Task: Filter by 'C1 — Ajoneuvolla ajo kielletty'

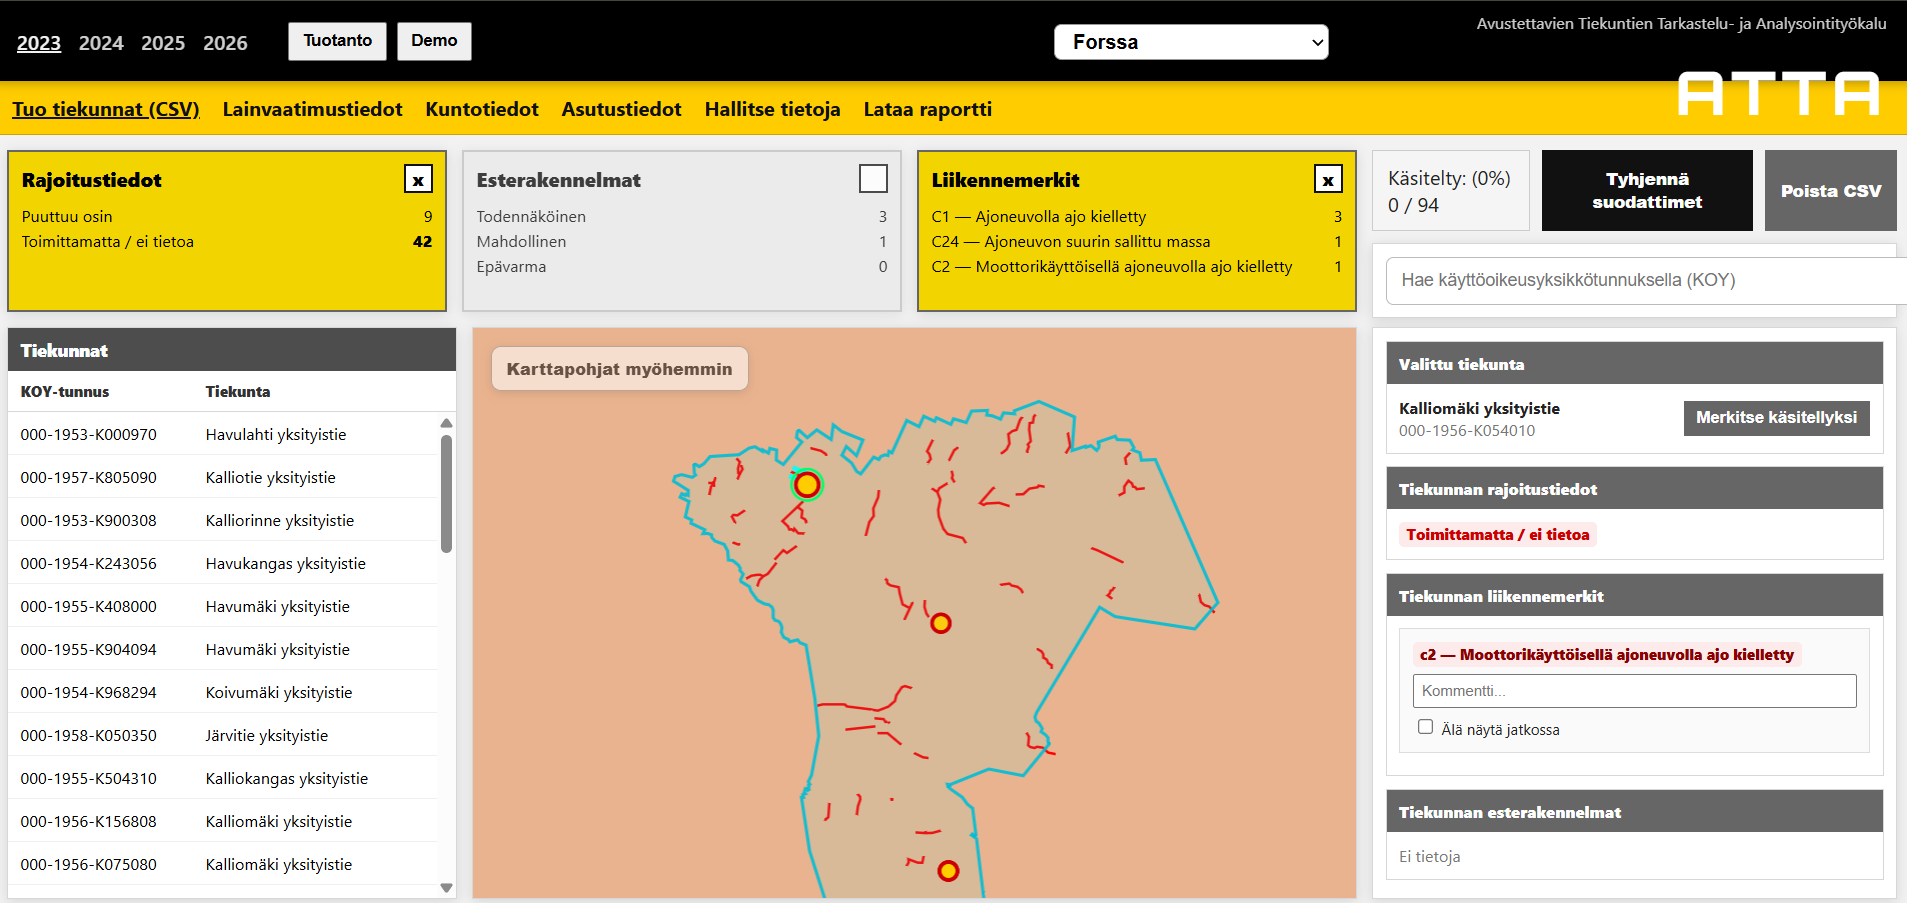Action: (x=1137, y=216)
